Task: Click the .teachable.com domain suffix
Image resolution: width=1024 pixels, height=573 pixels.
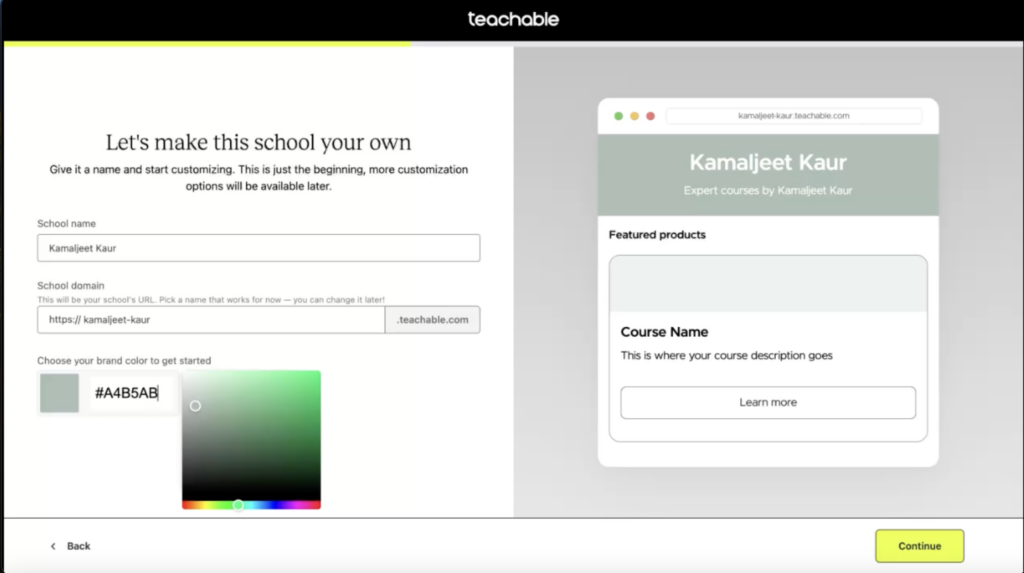Action: (432, 319)
